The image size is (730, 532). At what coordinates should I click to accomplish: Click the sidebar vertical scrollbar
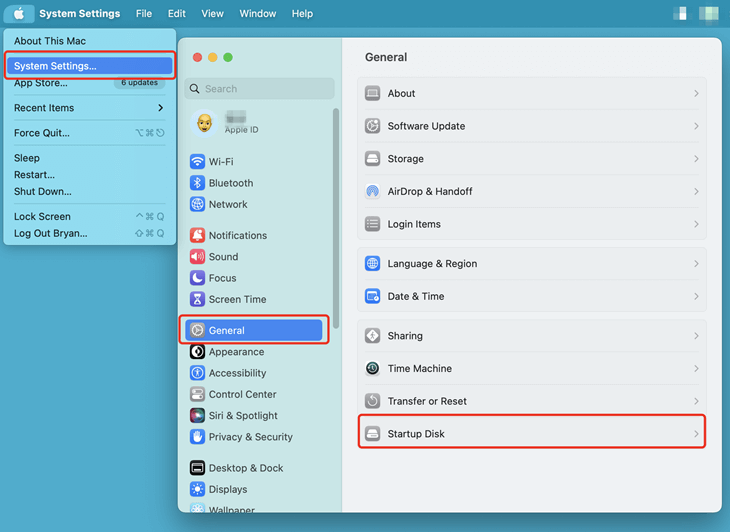(336, 219)
